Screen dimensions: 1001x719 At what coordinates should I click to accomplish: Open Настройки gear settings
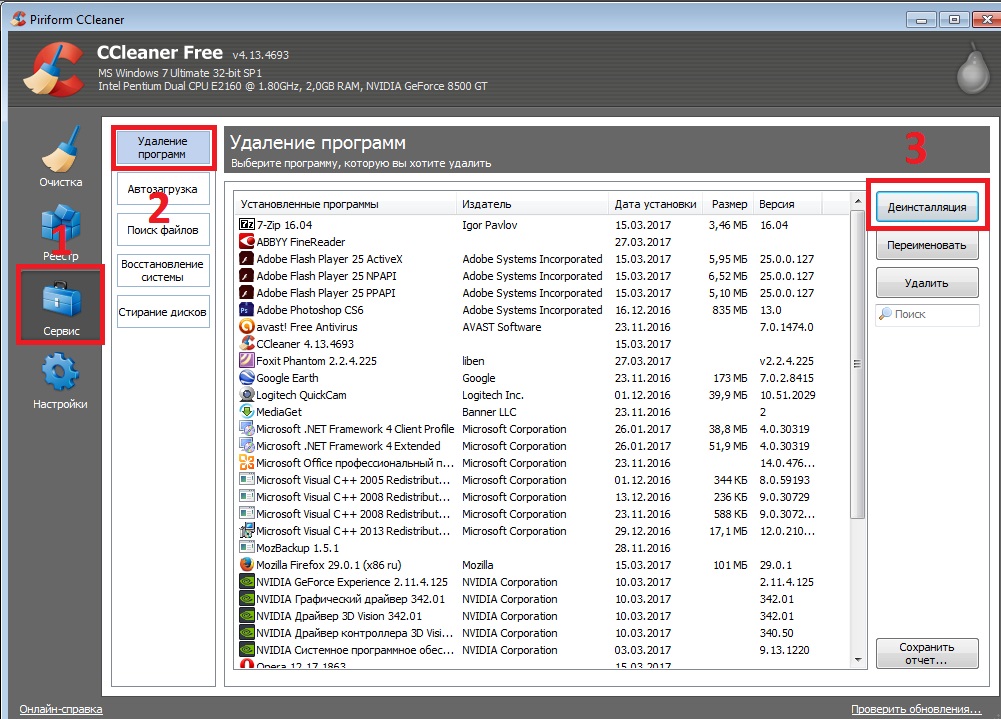(61, 381)
